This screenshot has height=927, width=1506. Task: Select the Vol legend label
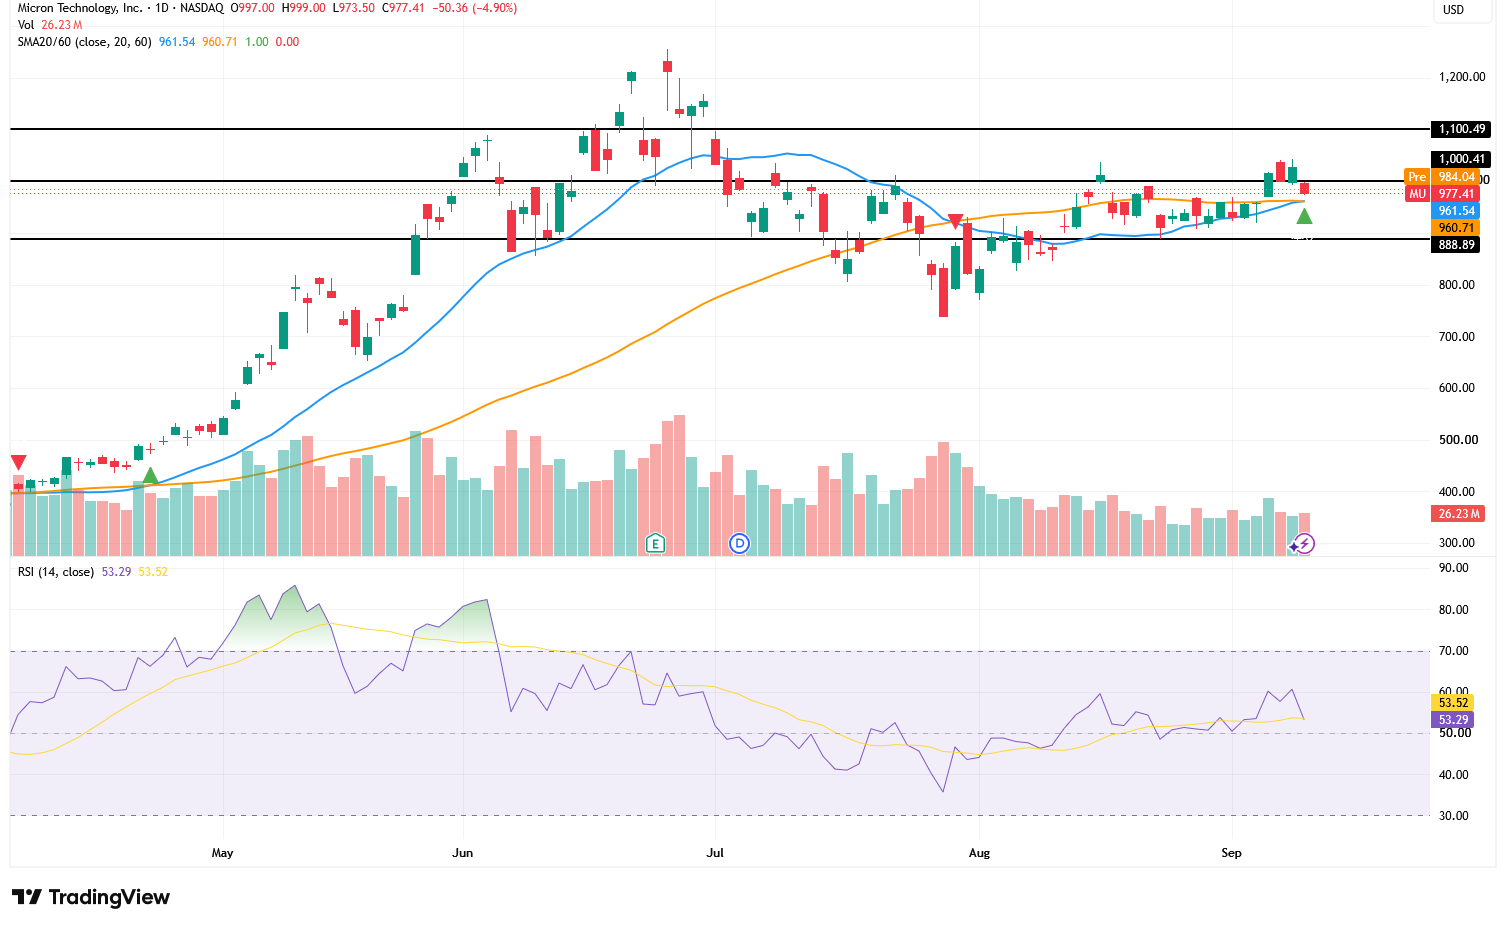coord(26,25)
